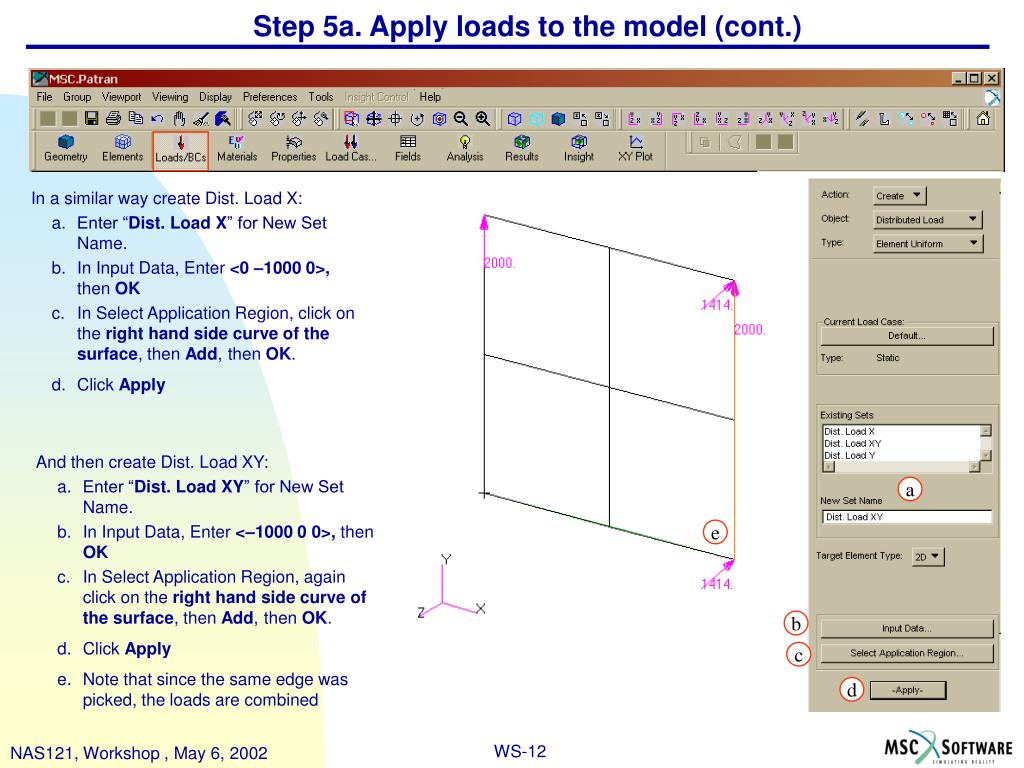The image size is (1024, 768).
Task: Open the File menu
Action: [x=44, y=97]
